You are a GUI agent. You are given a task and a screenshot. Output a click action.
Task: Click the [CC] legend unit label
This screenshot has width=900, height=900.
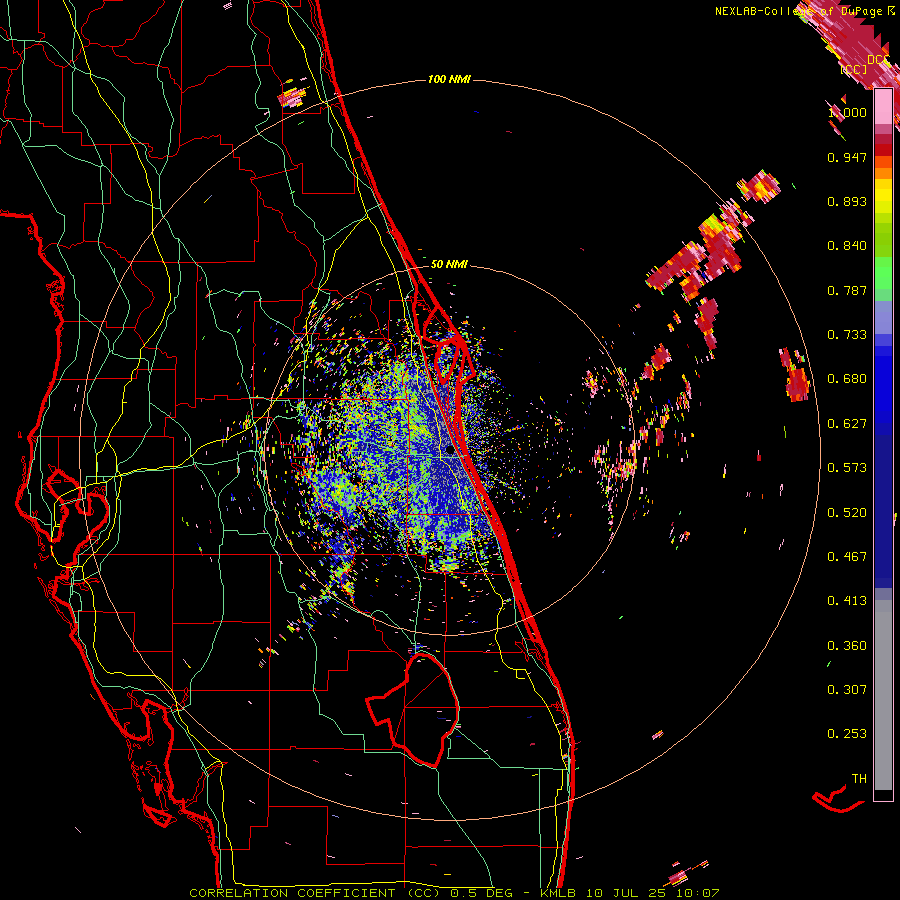coord(853,69)
